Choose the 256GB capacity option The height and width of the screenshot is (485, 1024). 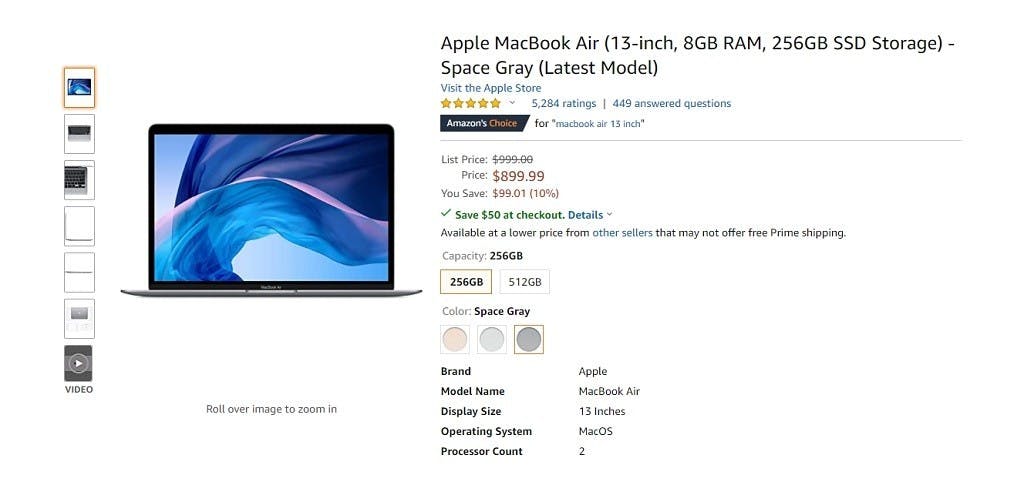pos(466,282)
